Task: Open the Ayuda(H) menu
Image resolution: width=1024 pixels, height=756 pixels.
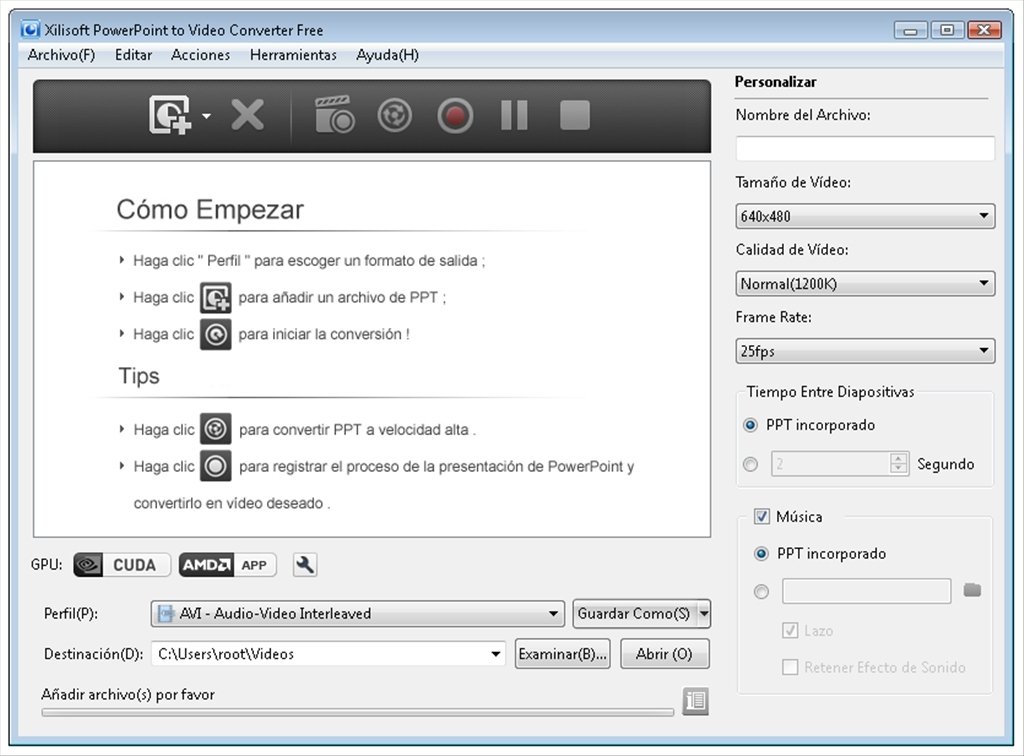Action: click(x=387, y=55)
